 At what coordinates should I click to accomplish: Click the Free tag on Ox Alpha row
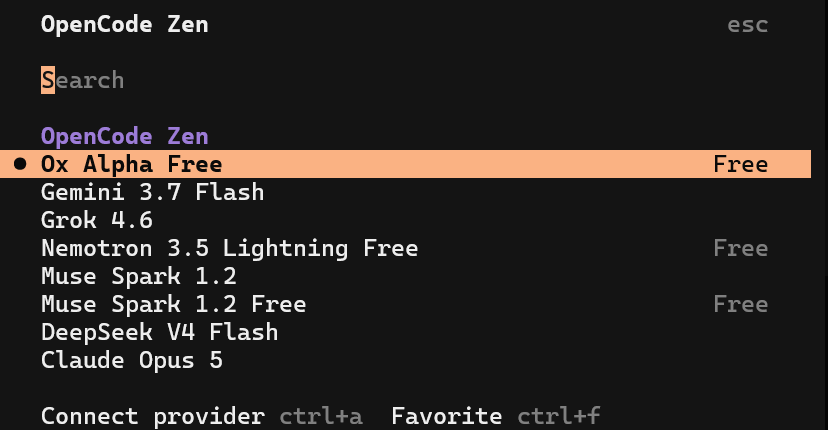(x=740, y=164)
